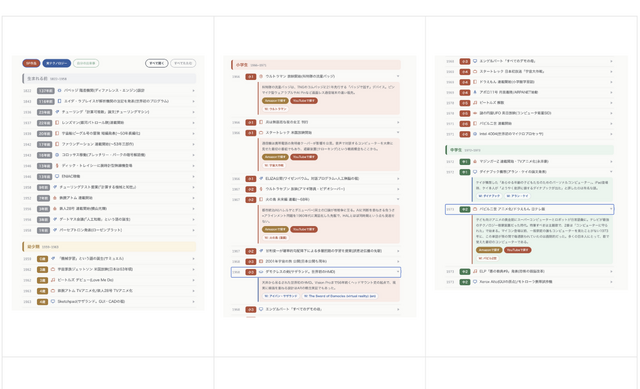The width and height of the screenshot is (640, 389).
Task: Click the 中学生 section header
Action: [529, 150]
